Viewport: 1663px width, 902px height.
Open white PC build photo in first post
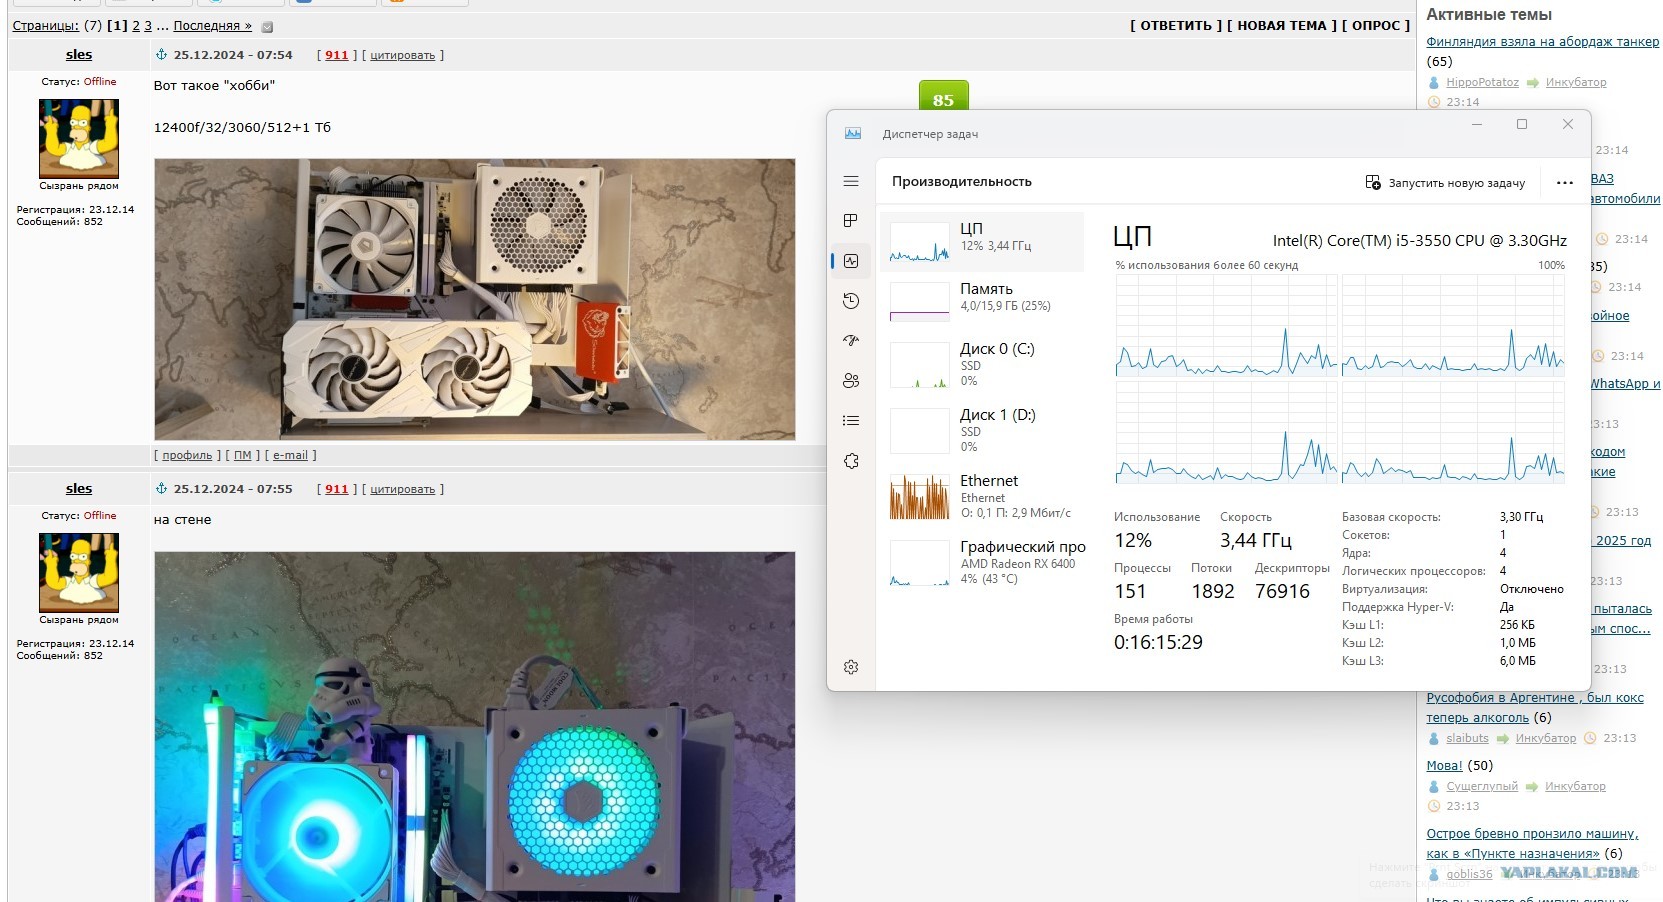[475, 299]
